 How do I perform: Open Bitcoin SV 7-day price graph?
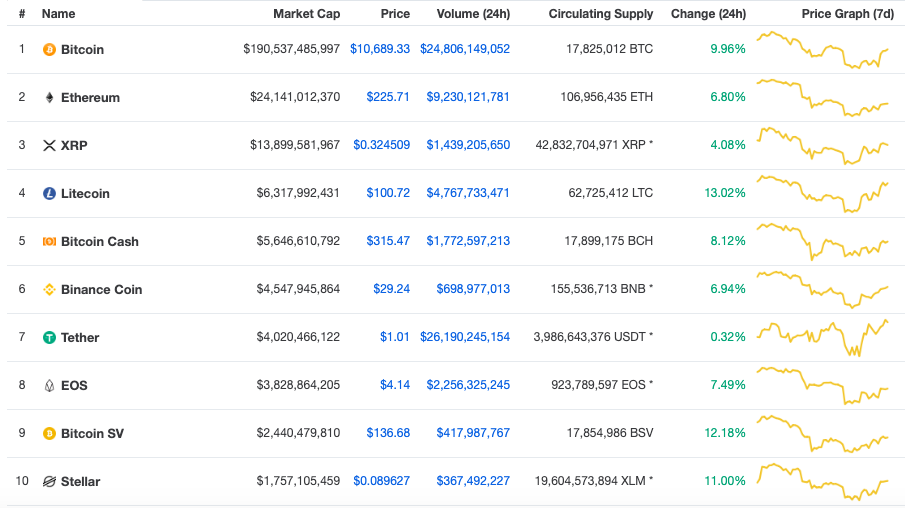coord(822,434)
